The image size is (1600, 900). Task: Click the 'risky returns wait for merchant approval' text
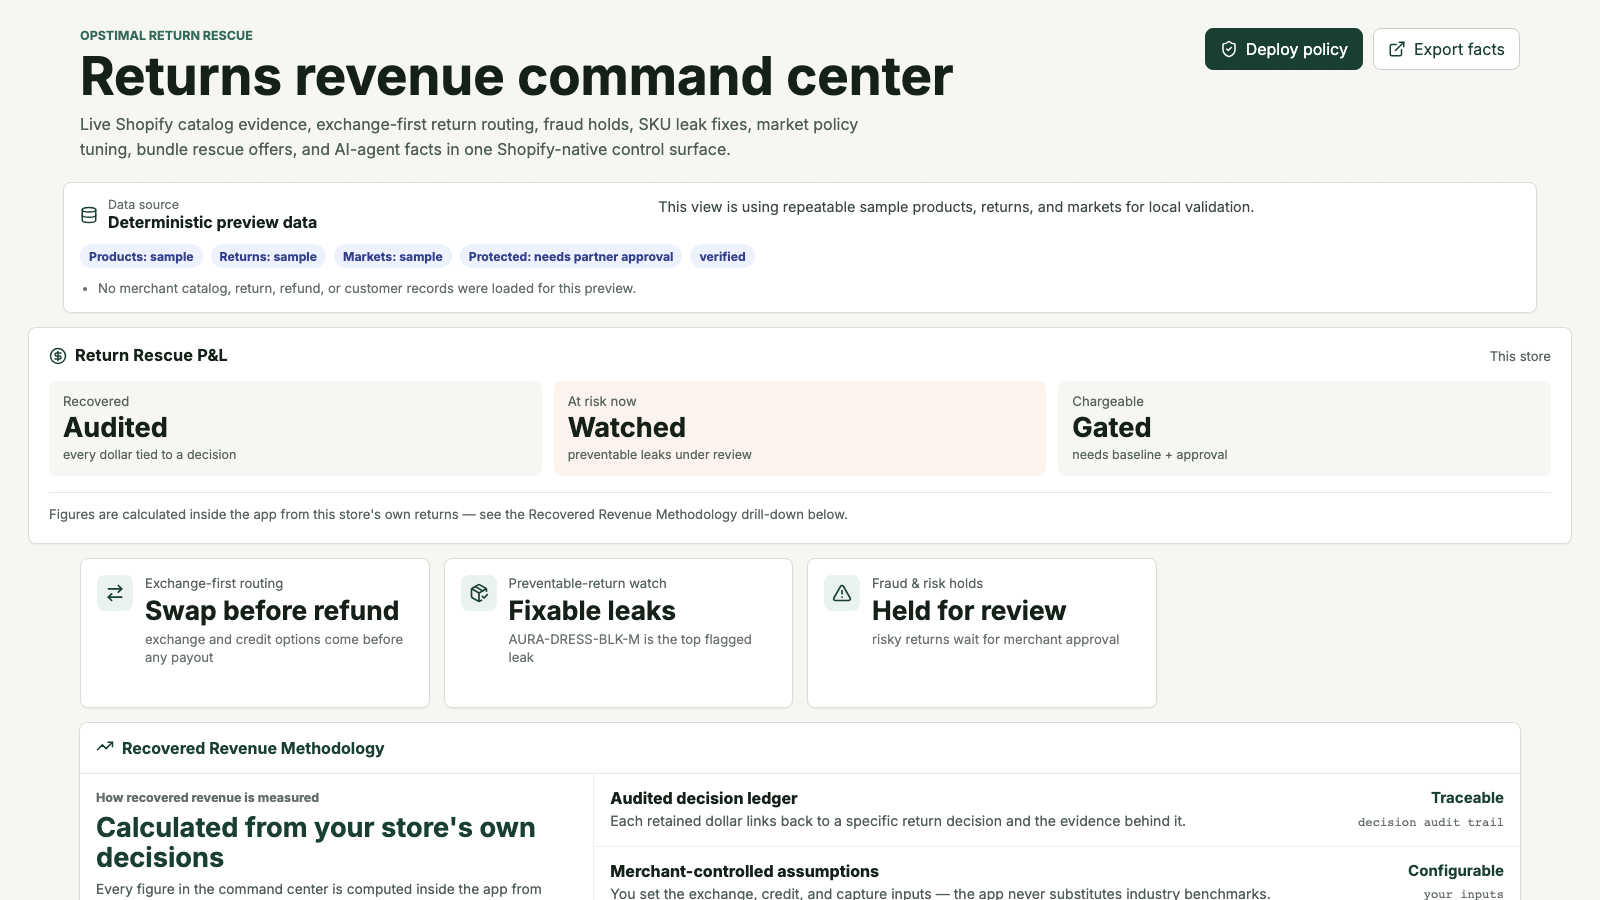pos(995,640)
